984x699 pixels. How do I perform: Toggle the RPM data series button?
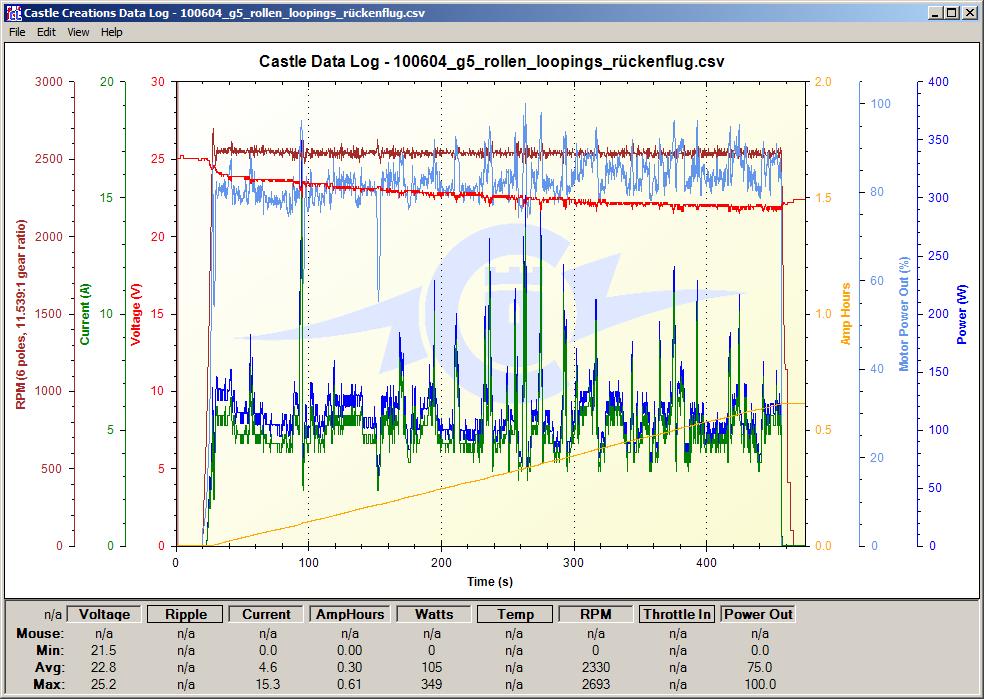596,614
